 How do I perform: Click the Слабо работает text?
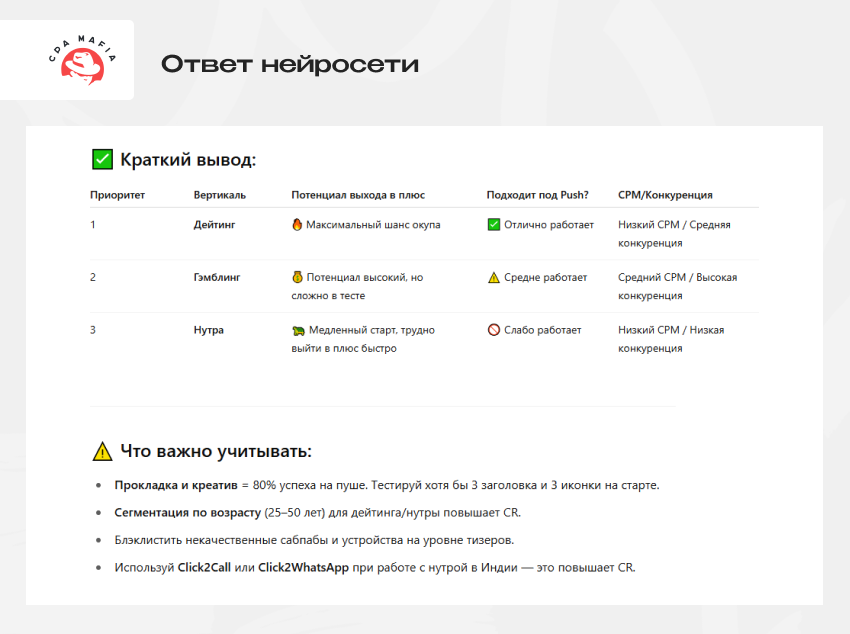pos(542,330)
